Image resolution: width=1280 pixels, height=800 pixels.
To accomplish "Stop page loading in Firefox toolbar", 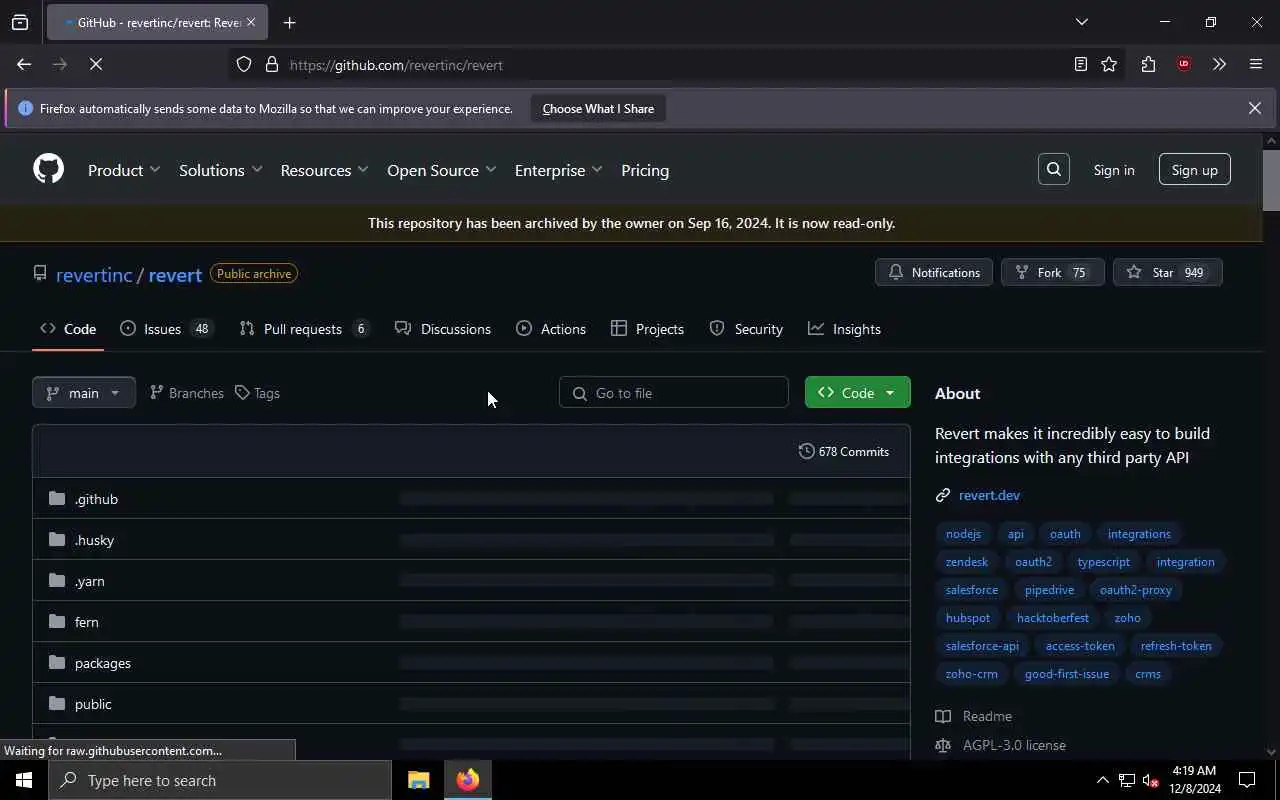I will pos(96,65).
